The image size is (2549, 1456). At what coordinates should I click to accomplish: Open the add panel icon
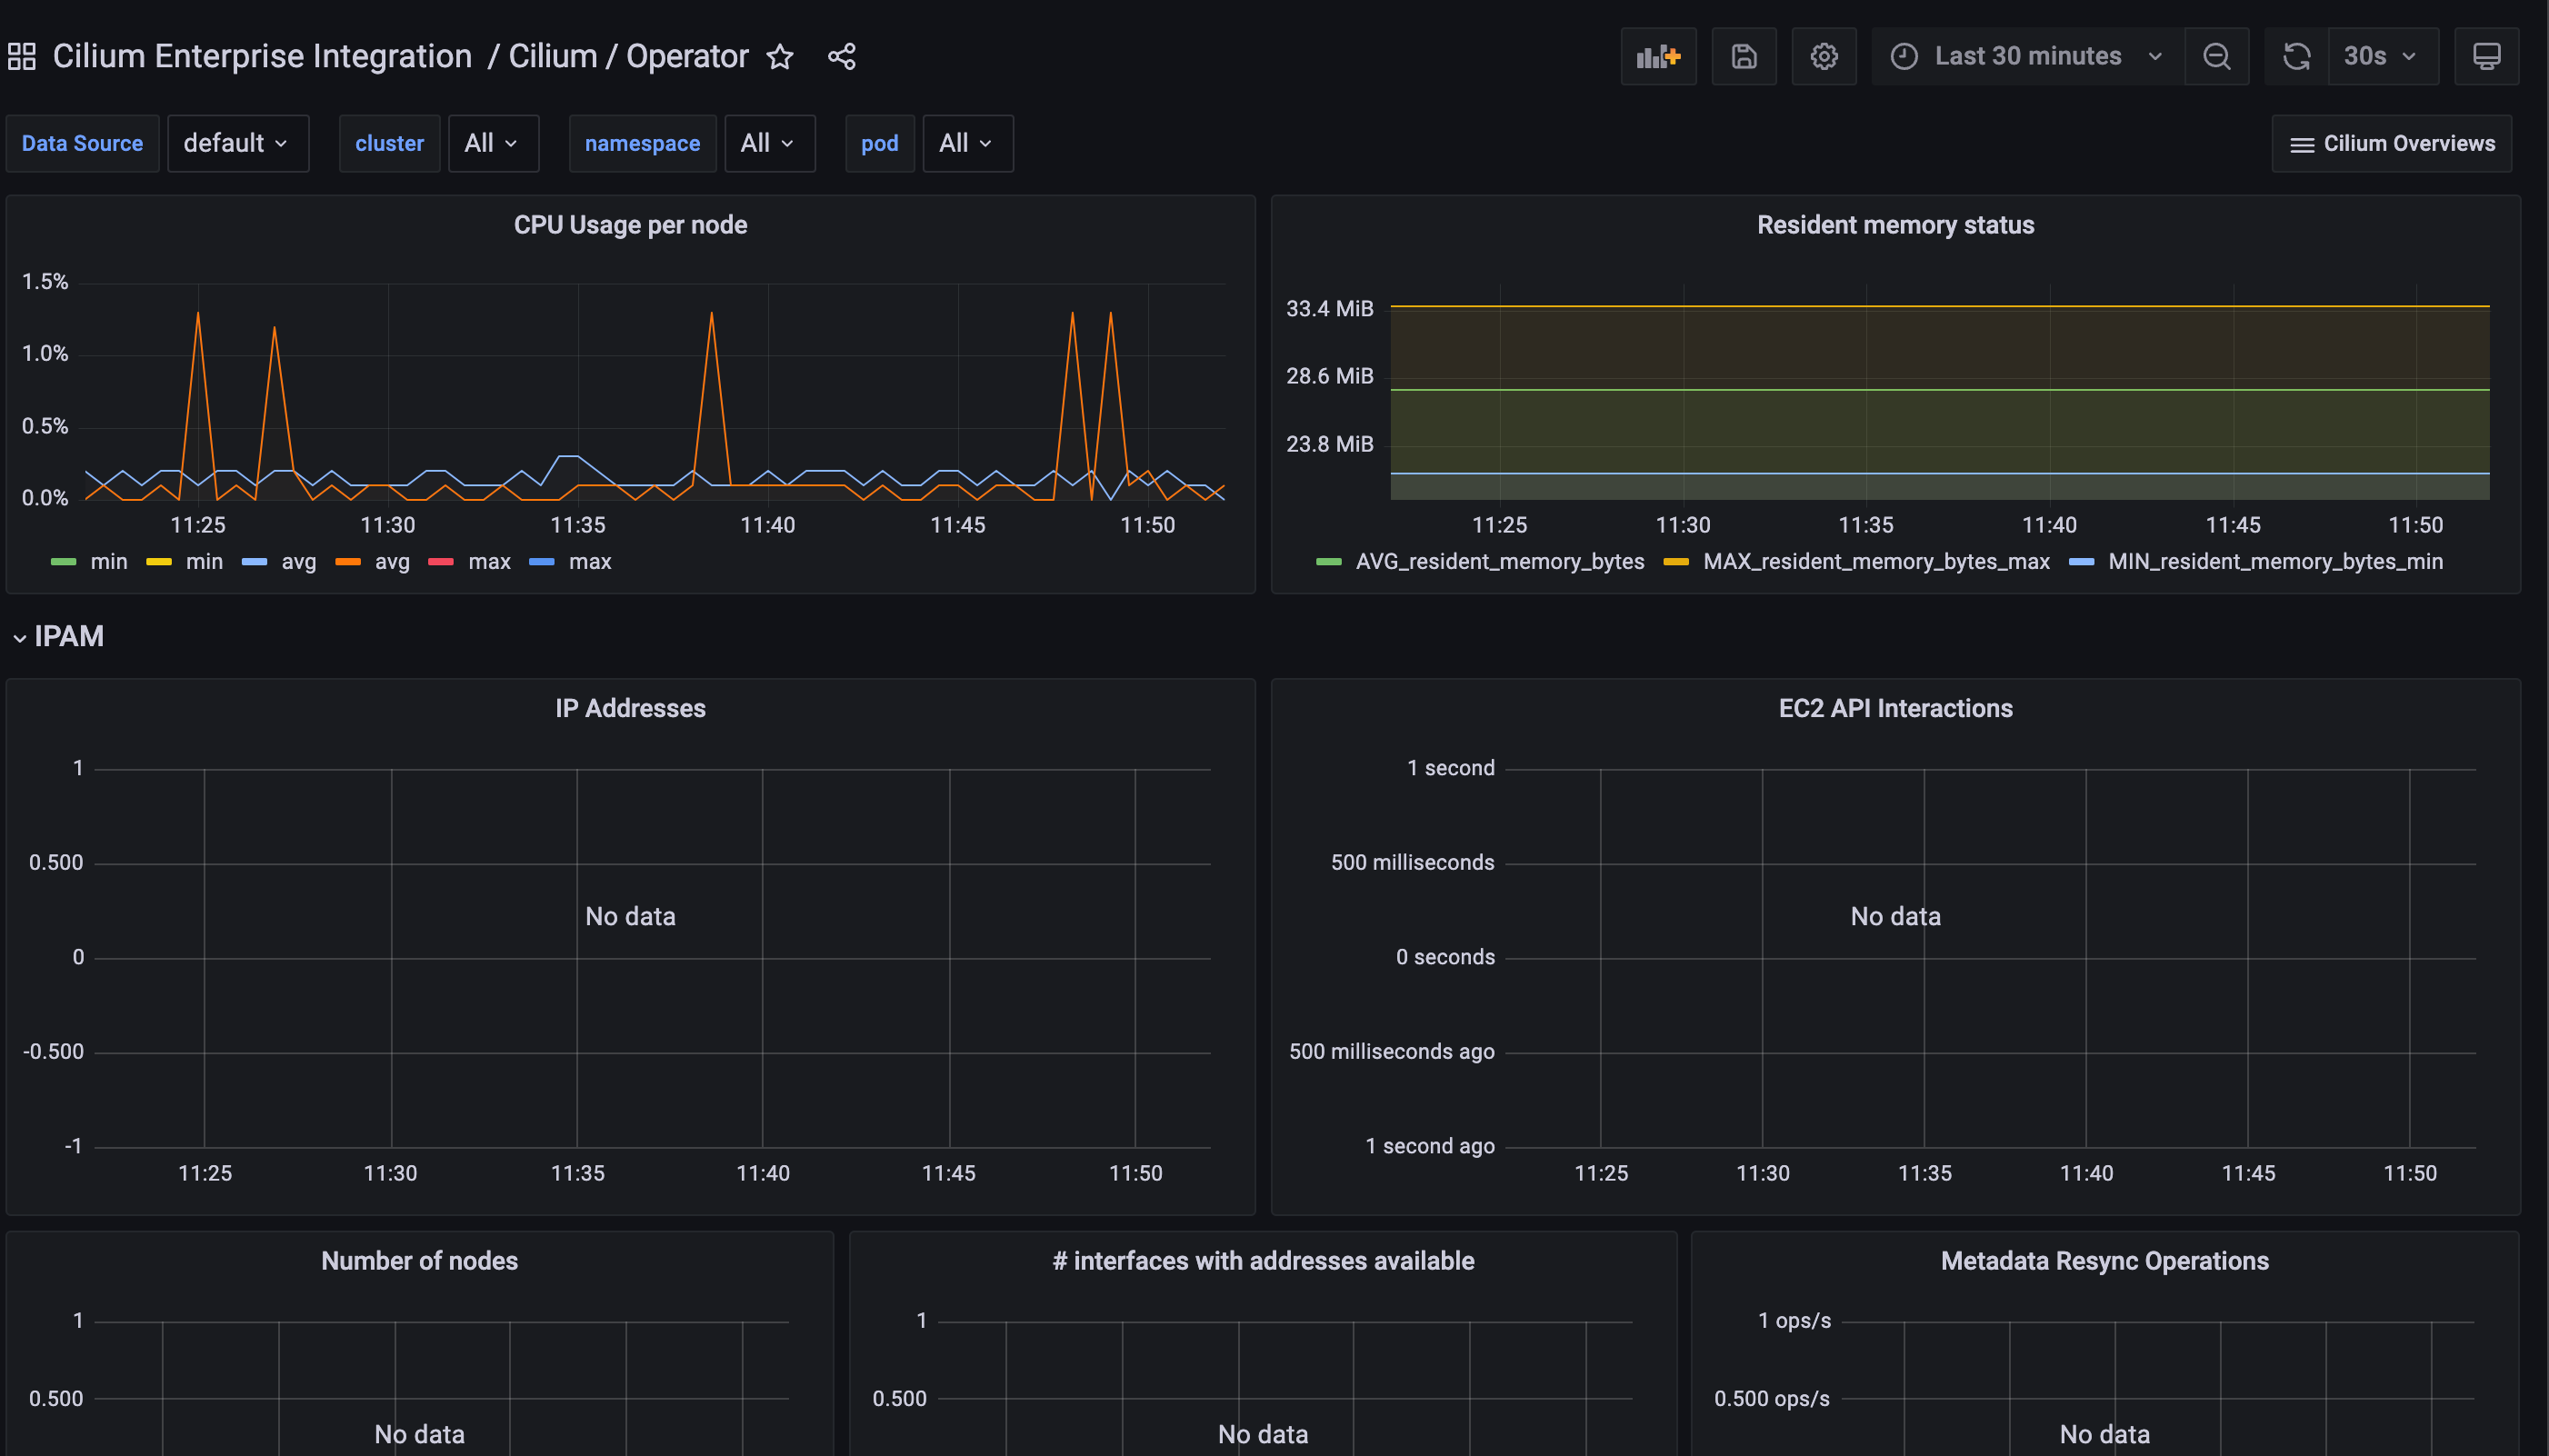click(x=1658, y=56)
